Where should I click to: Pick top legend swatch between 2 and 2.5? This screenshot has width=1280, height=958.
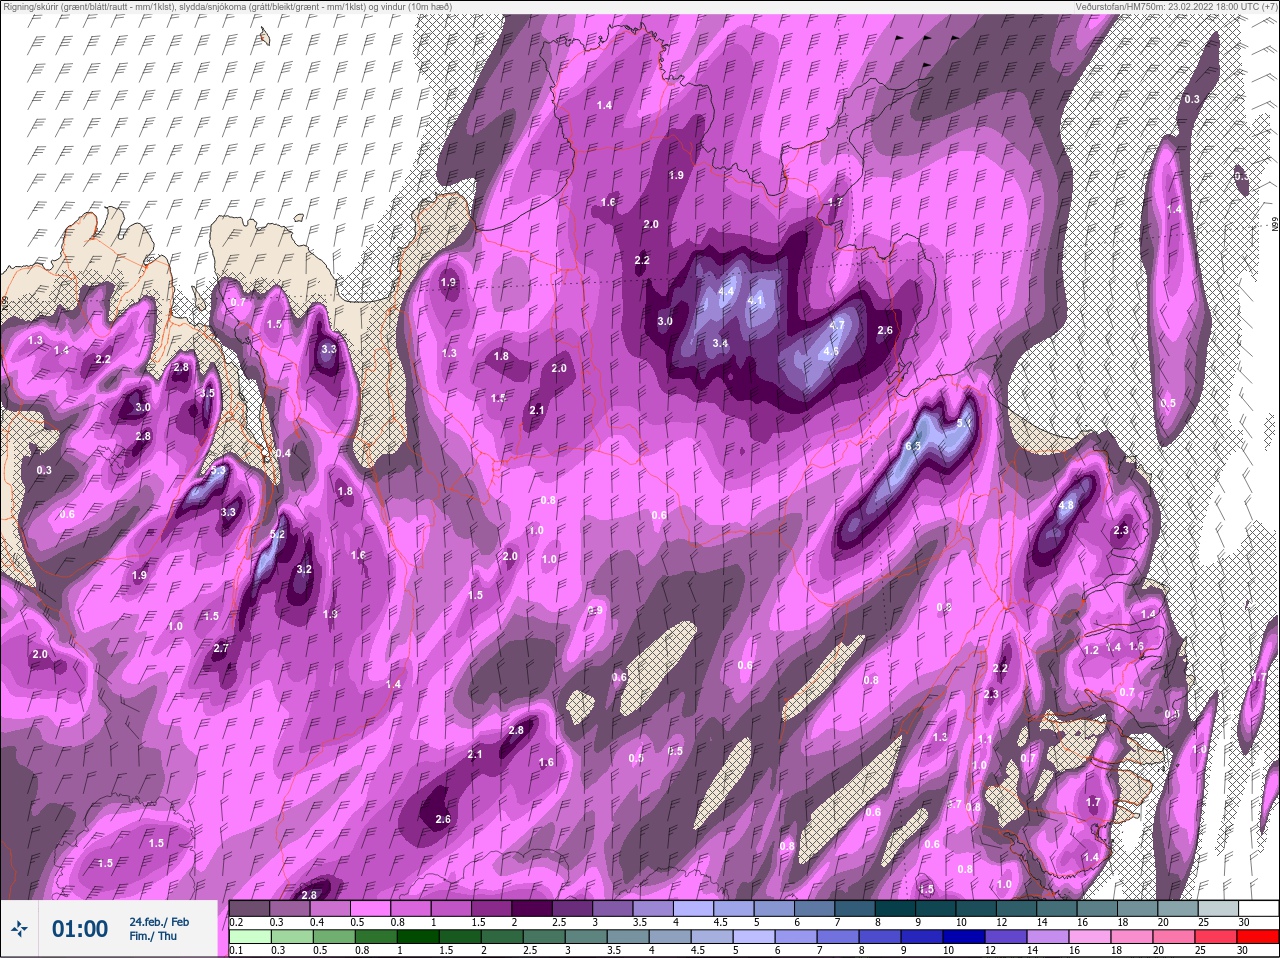534,908
